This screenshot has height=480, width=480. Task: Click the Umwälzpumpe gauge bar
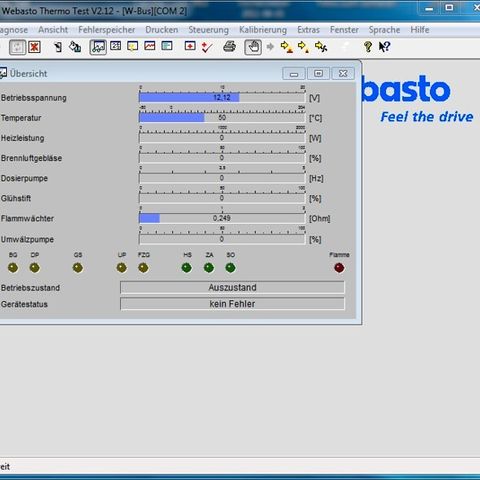[222, 239]
